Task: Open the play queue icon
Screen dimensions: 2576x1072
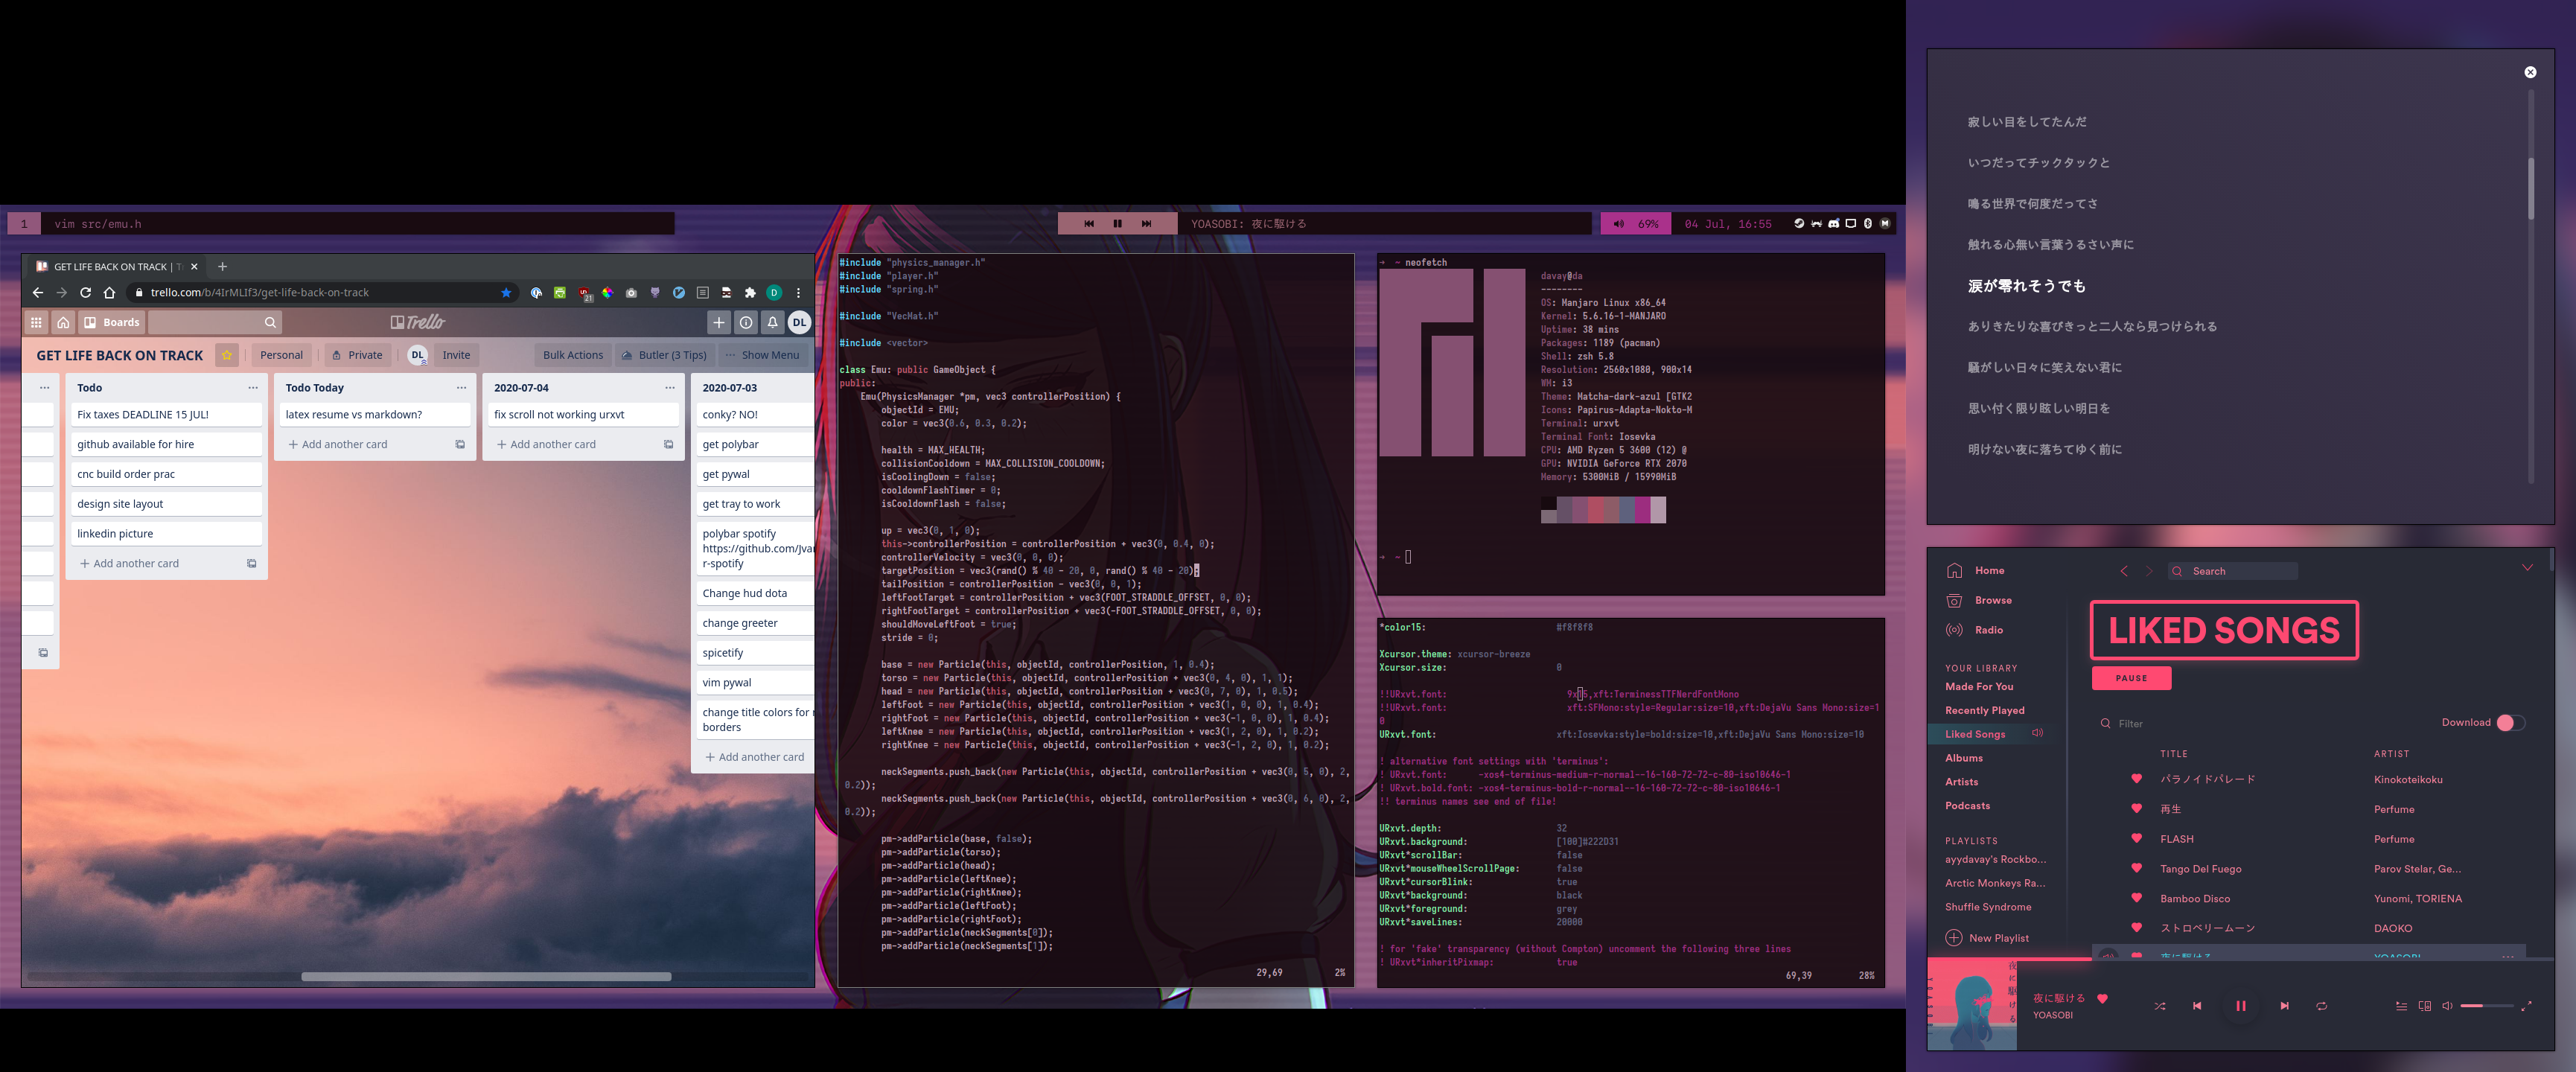Action: click(2401, 1006)
